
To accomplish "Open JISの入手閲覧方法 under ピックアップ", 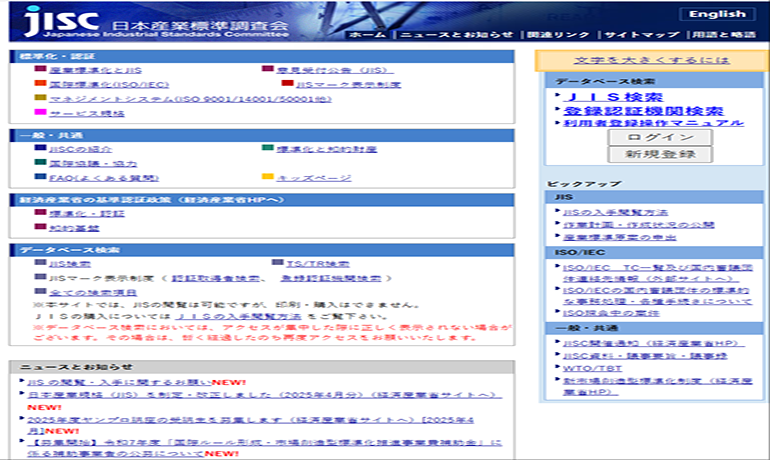I will (x=615, y=212).
